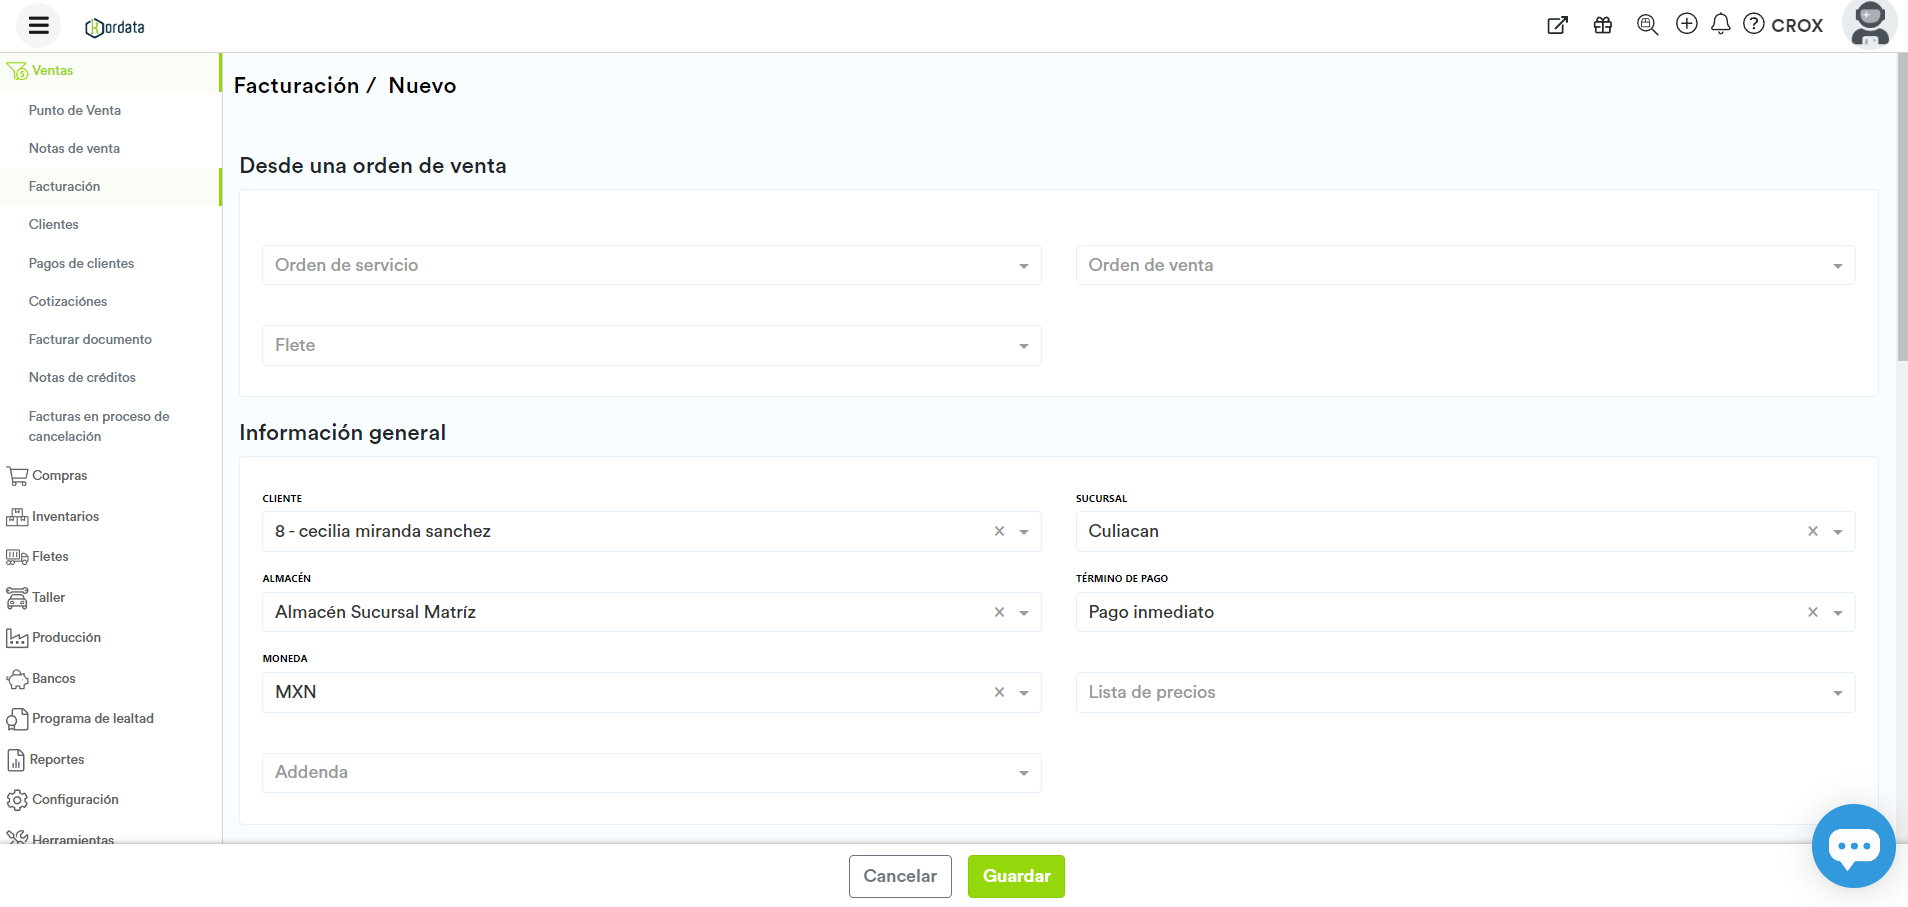Open notifications bell

point(1721,24)
